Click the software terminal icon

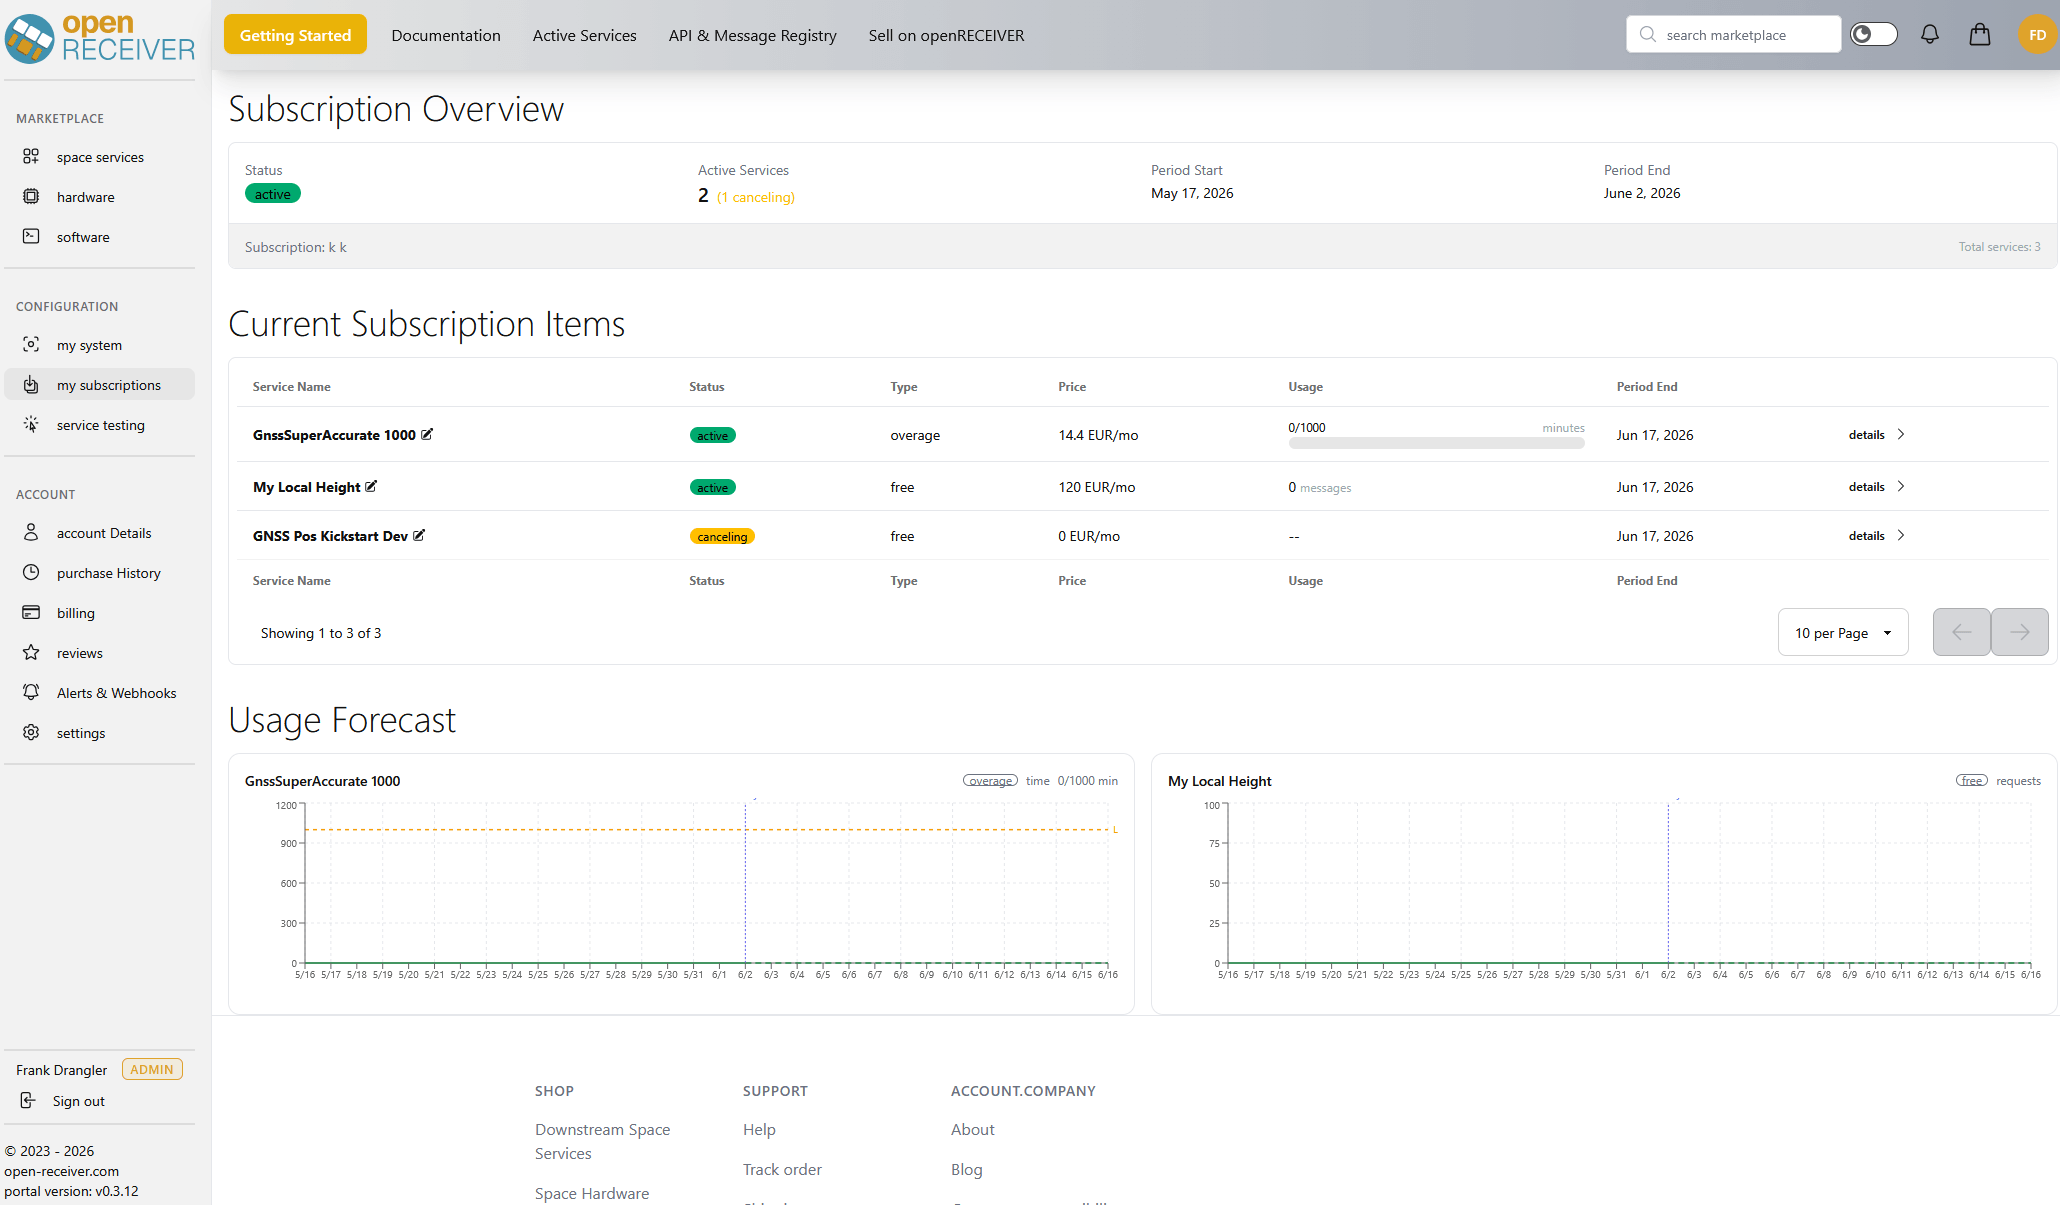point(31,237)
